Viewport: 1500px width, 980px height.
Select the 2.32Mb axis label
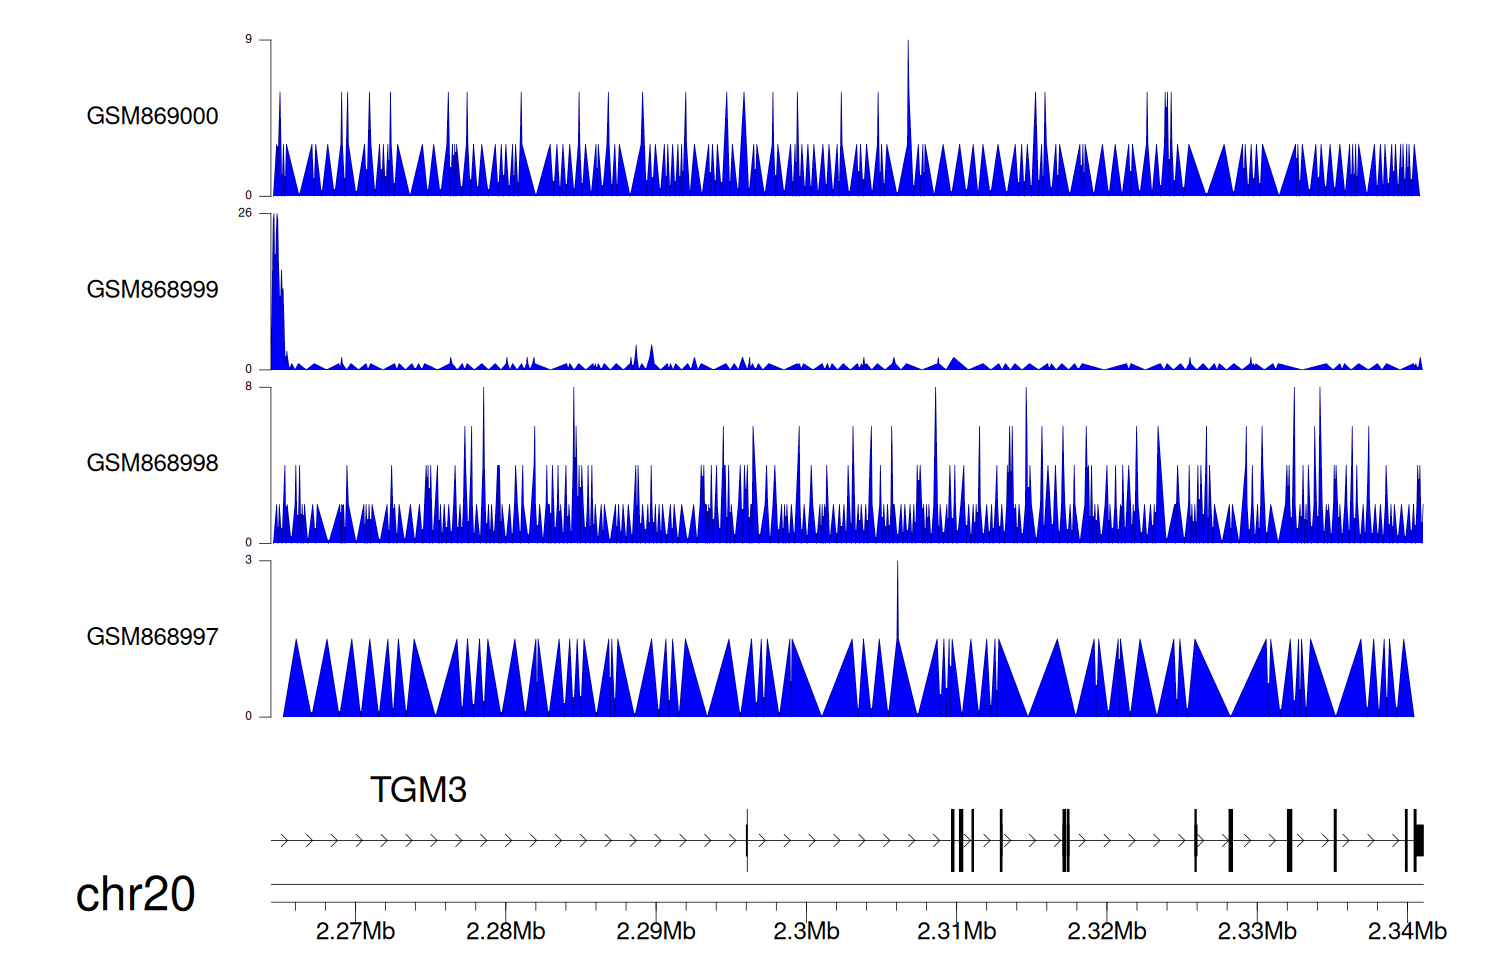1106,932
